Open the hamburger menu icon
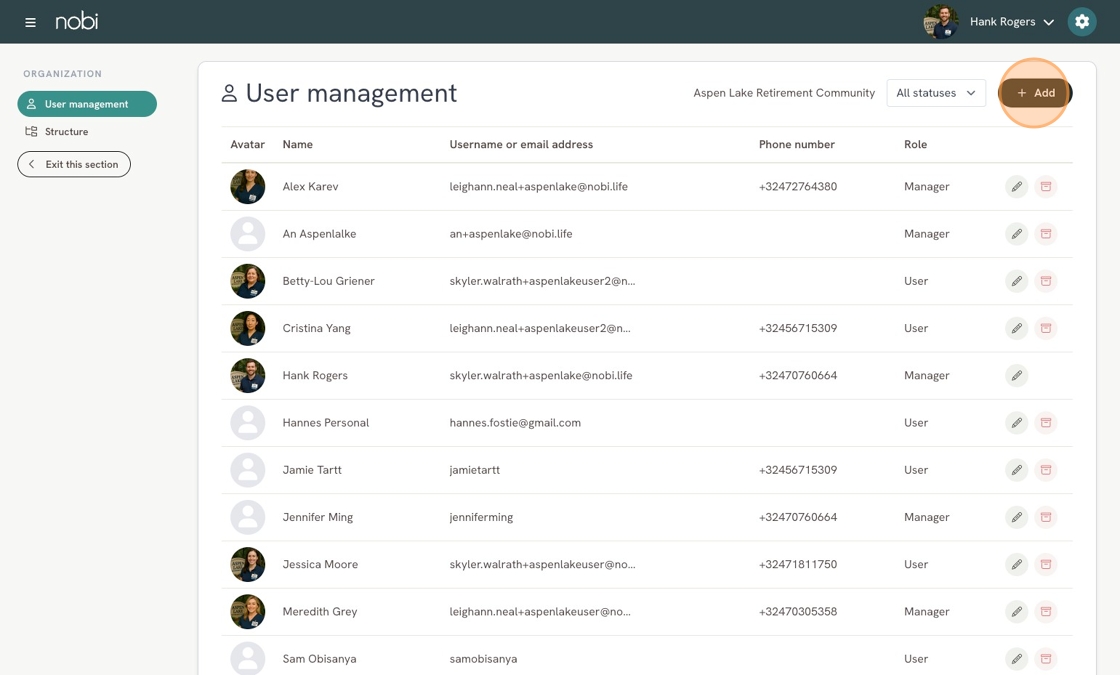 30,22
